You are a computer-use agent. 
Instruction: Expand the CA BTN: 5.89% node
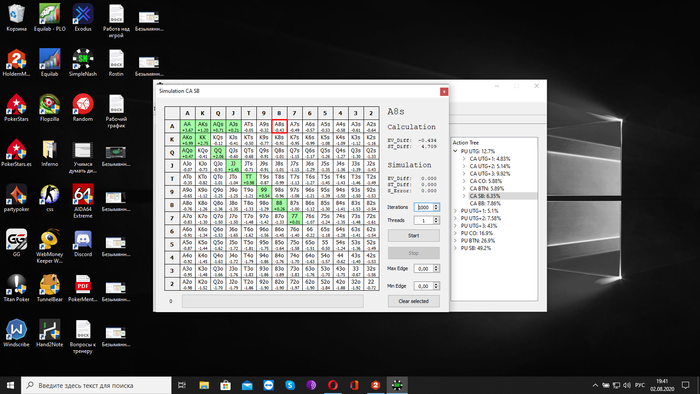click(464, 189)
